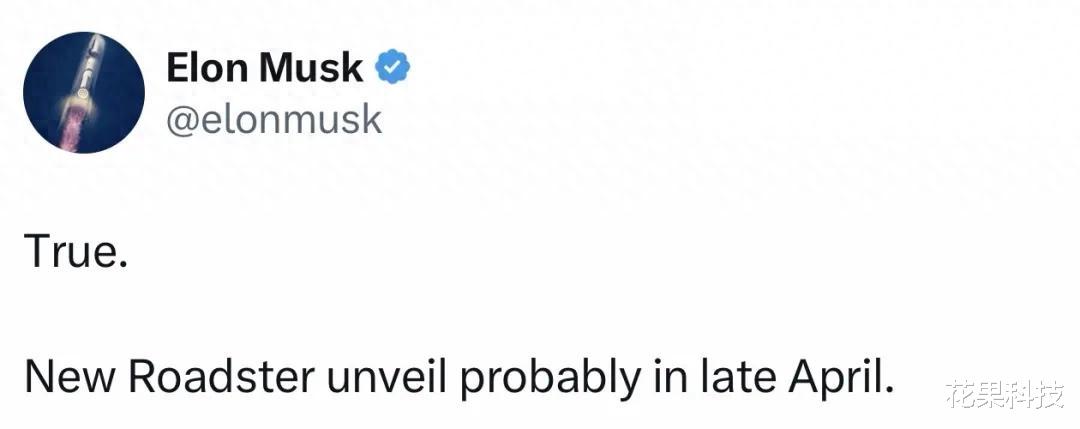Open the @elonmusk handle link
The image size is (1080, 429).
point(273,118)
